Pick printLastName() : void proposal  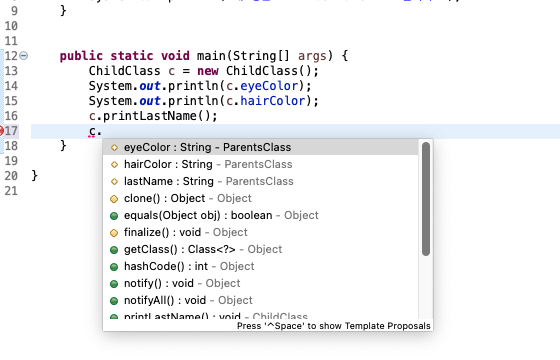(260, 315)
